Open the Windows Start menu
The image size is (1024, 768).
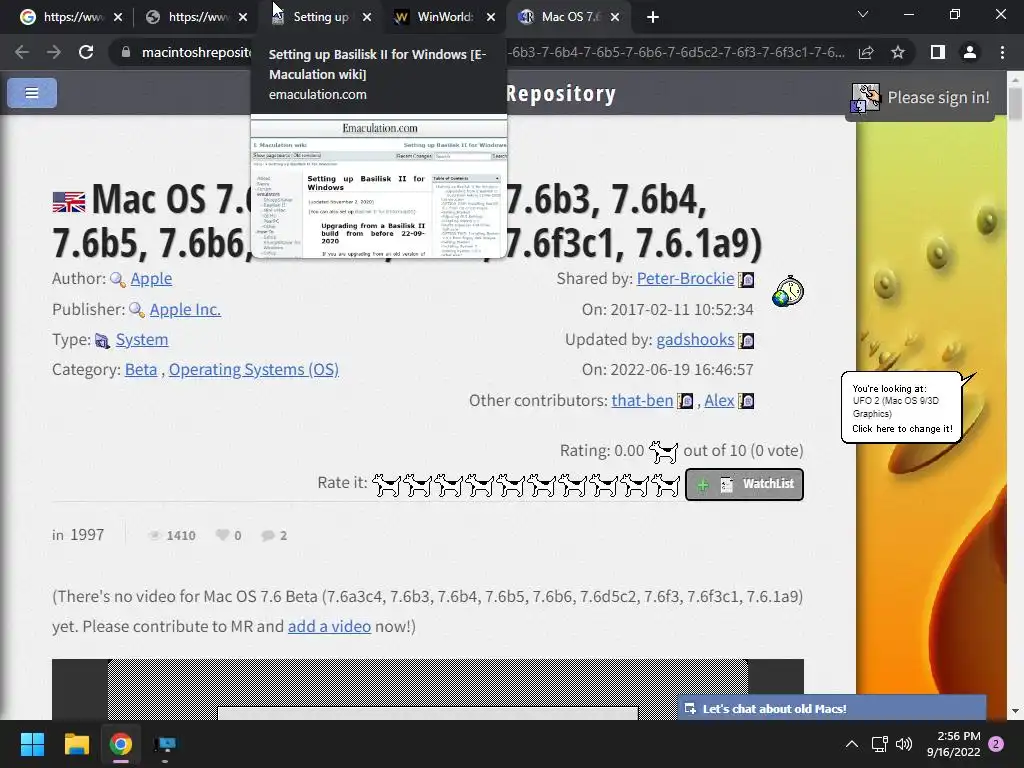tap(32, 744)
